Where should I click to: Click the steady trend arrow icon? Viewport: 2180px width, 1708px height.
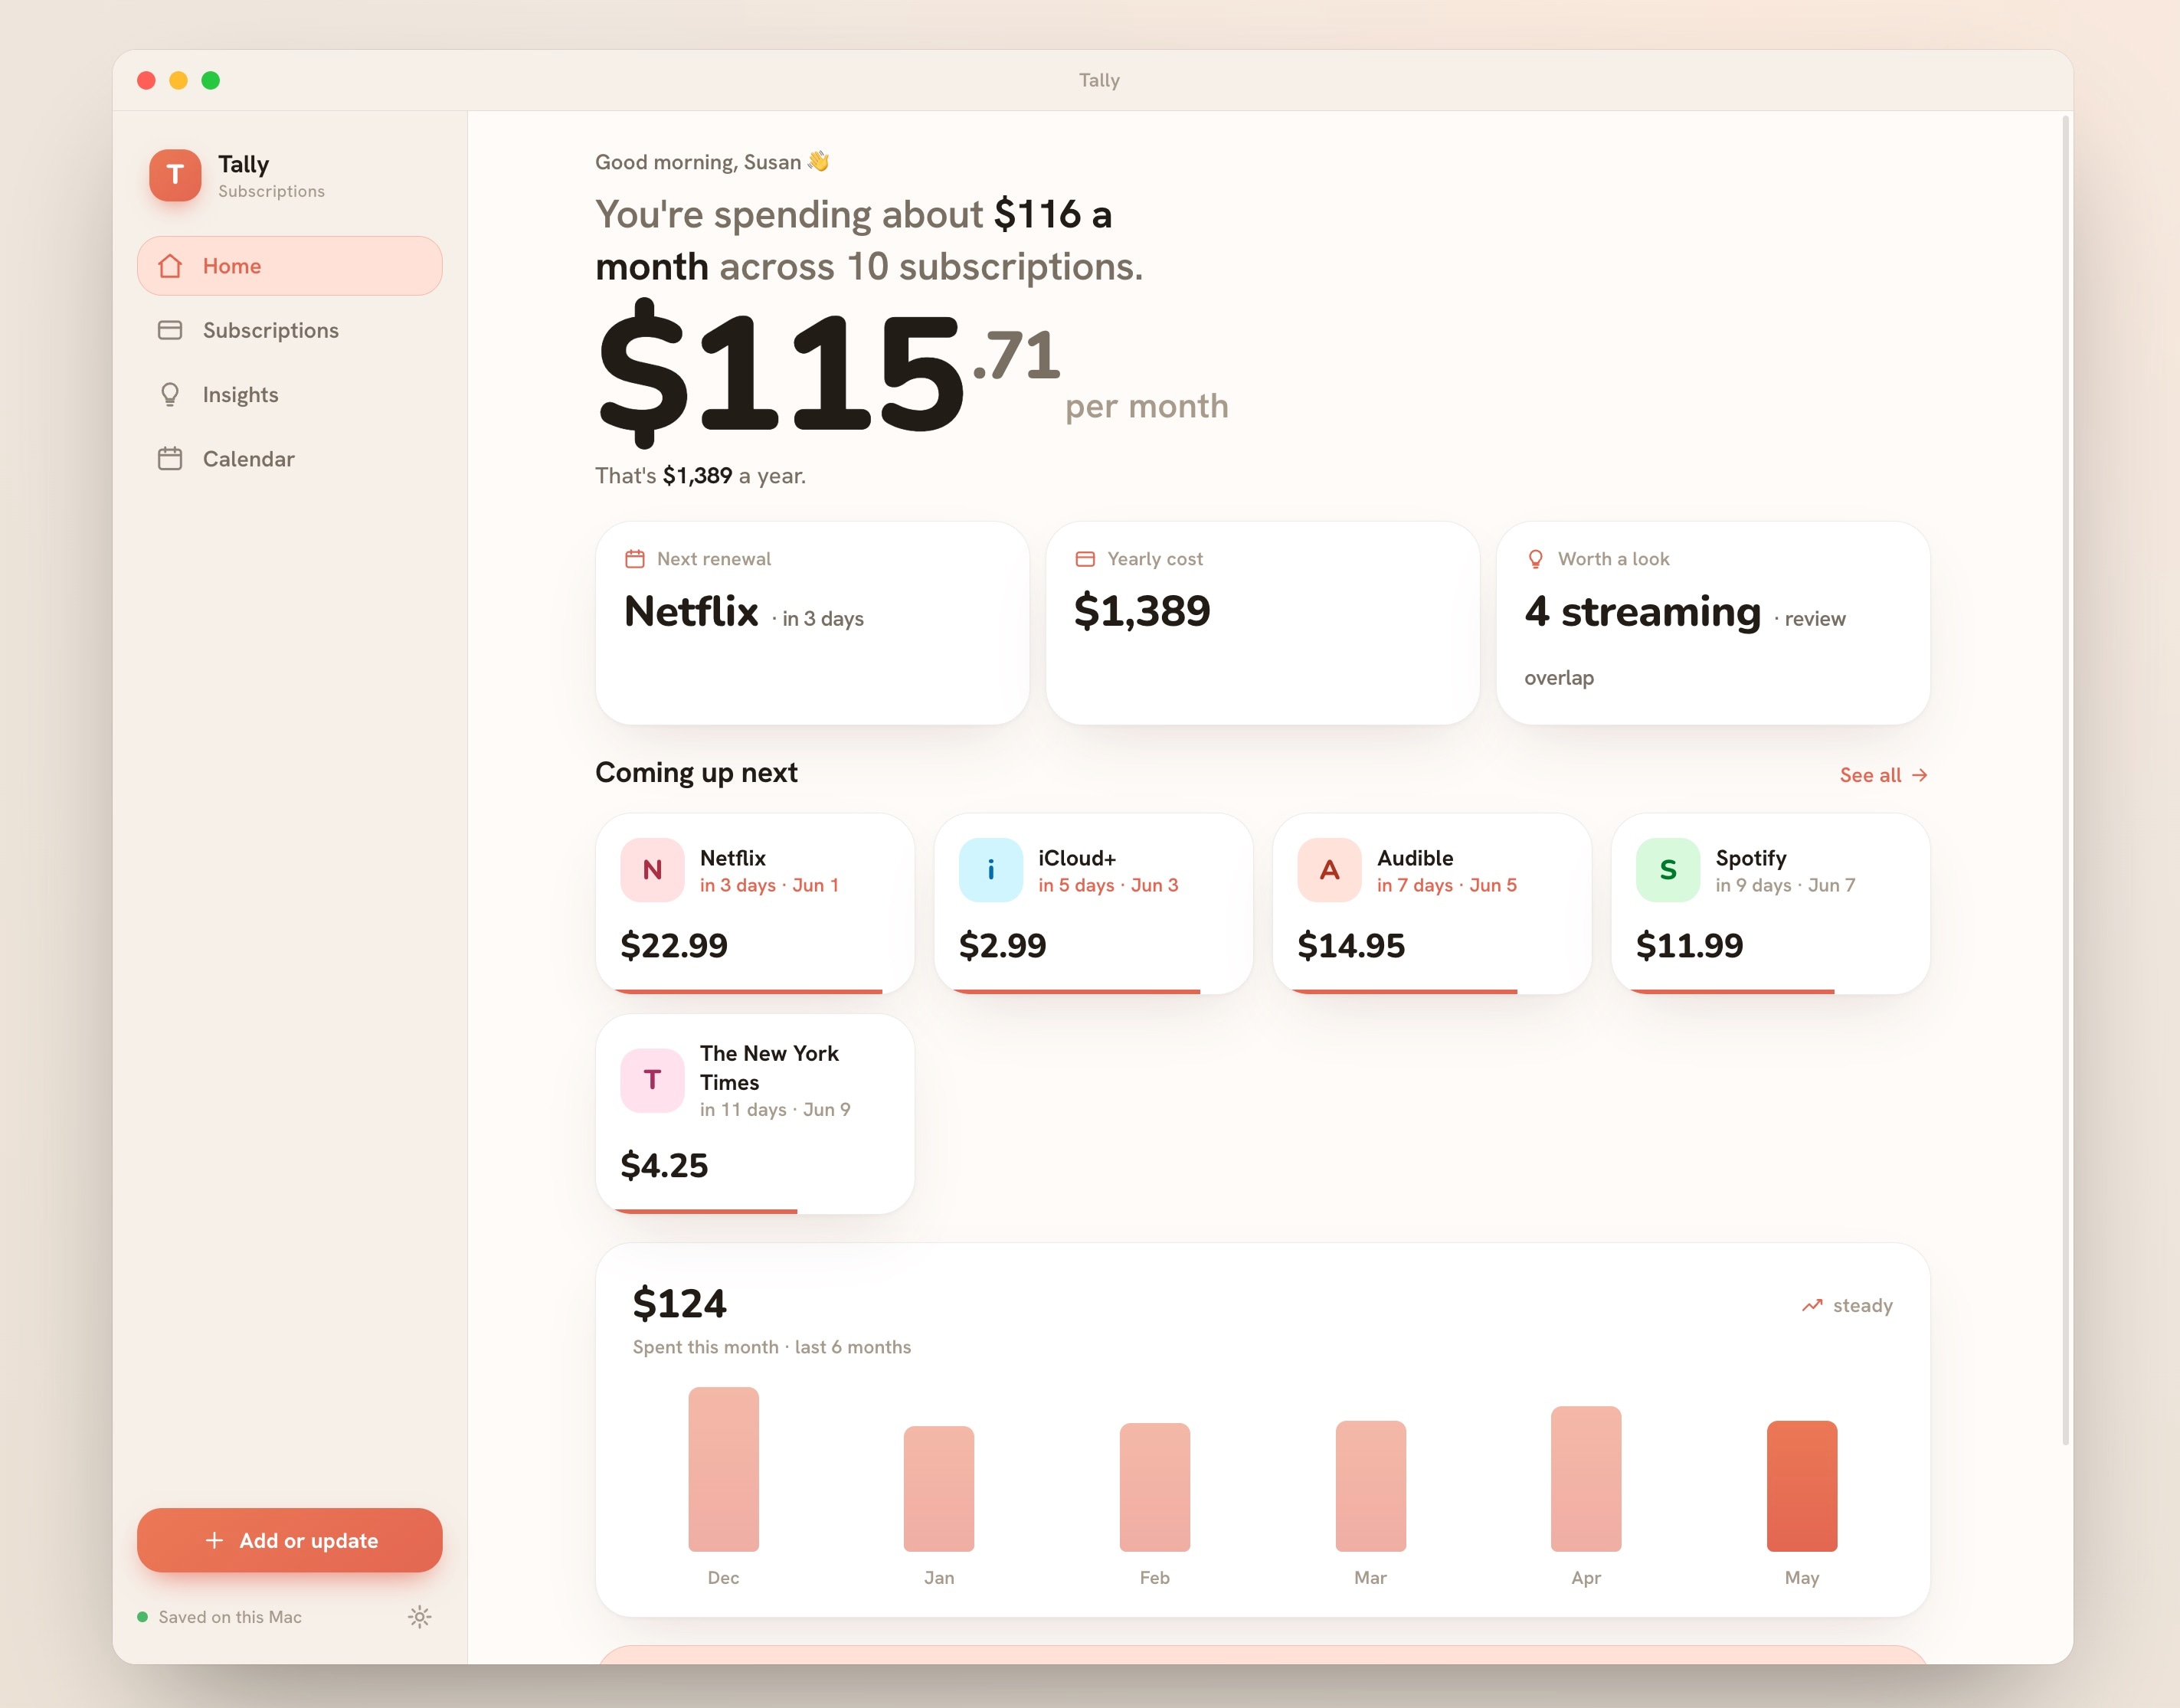(1812, 1305)
